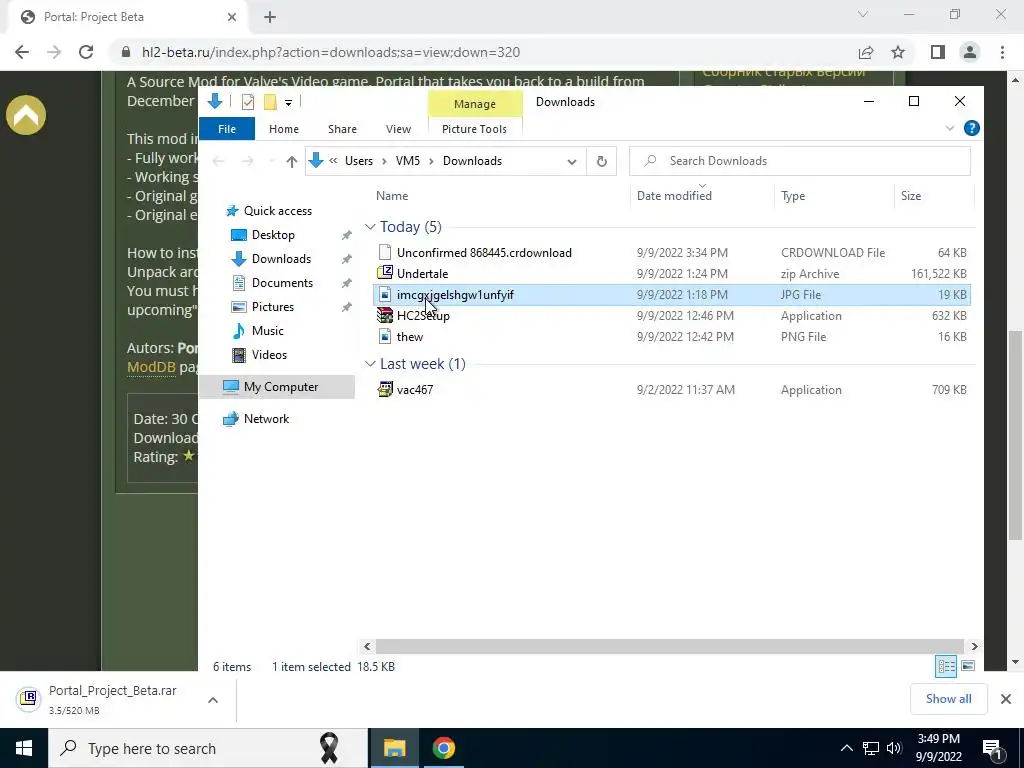This screenshot has width=1024, height=768.
Task: Click the Chrome page vertical scrollbar
Action: pos(1015,436)
